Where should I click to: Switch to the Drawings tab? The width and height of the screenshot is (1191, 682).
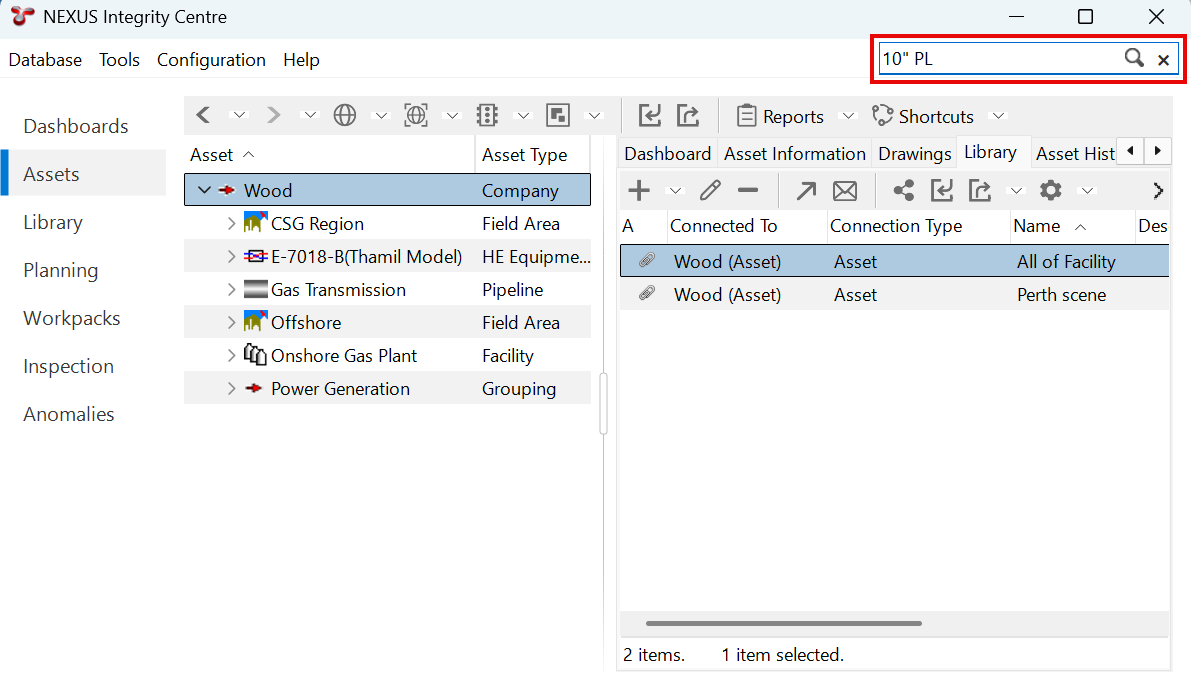point(915,153)
